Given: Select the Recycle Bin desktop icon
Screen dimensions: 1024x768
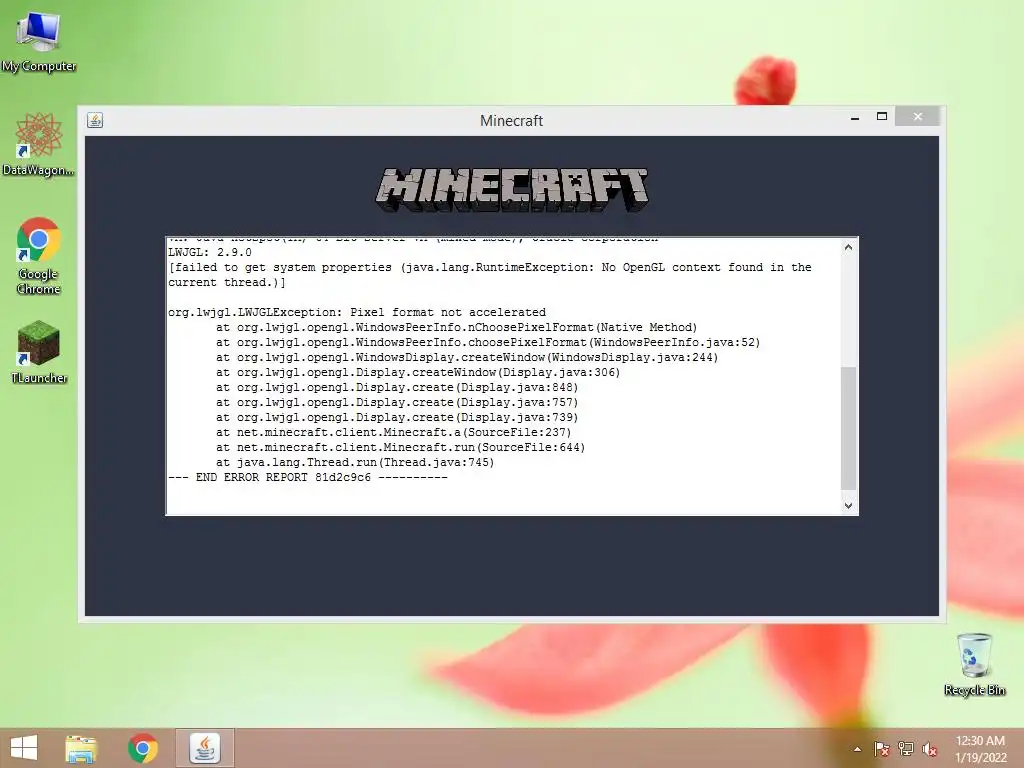Looking at the screenshot, I should tap(974, 664).
